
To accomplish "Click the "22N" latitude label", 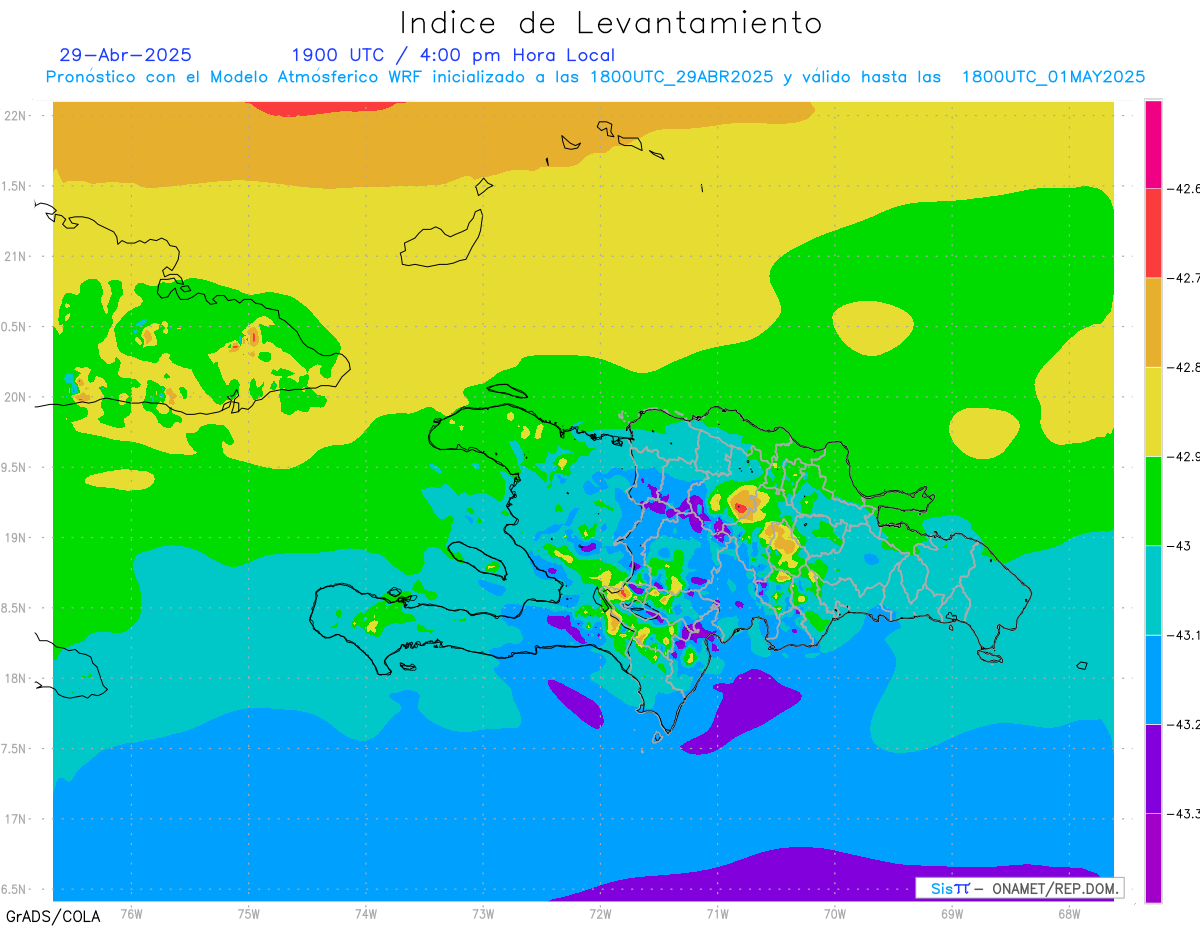I will 17,115.
